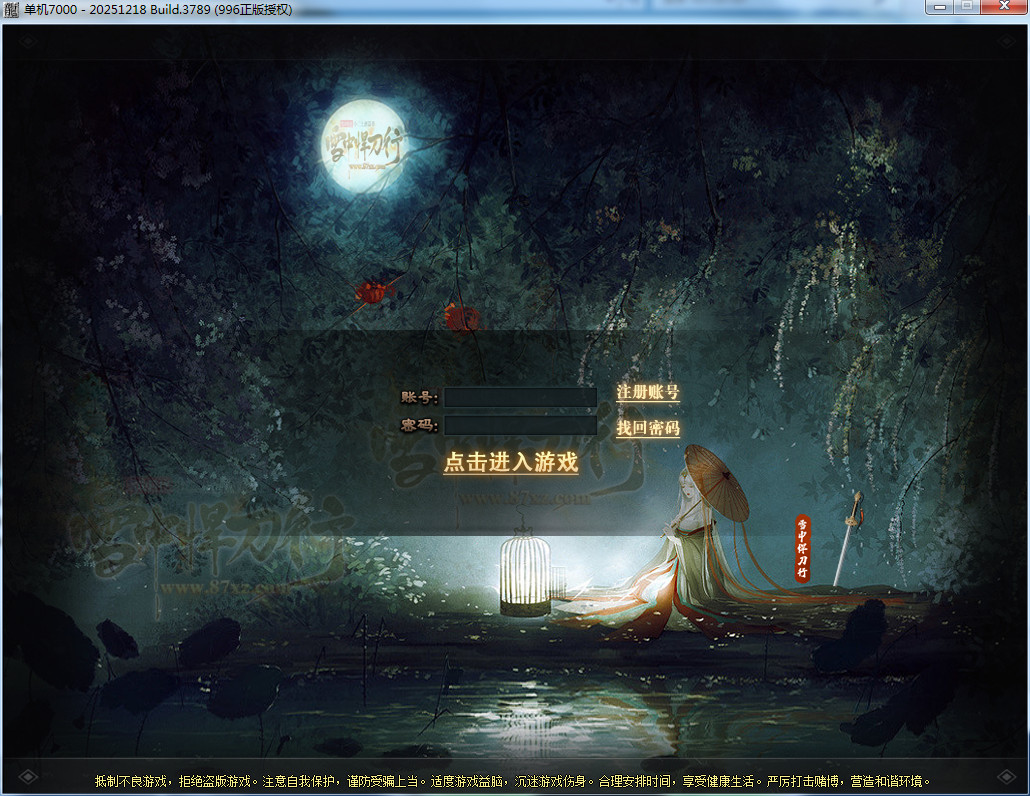This screenshot has height=796, width=1030.
Task: Click the 密码 label beside the password field
Action: click(419, 426)
